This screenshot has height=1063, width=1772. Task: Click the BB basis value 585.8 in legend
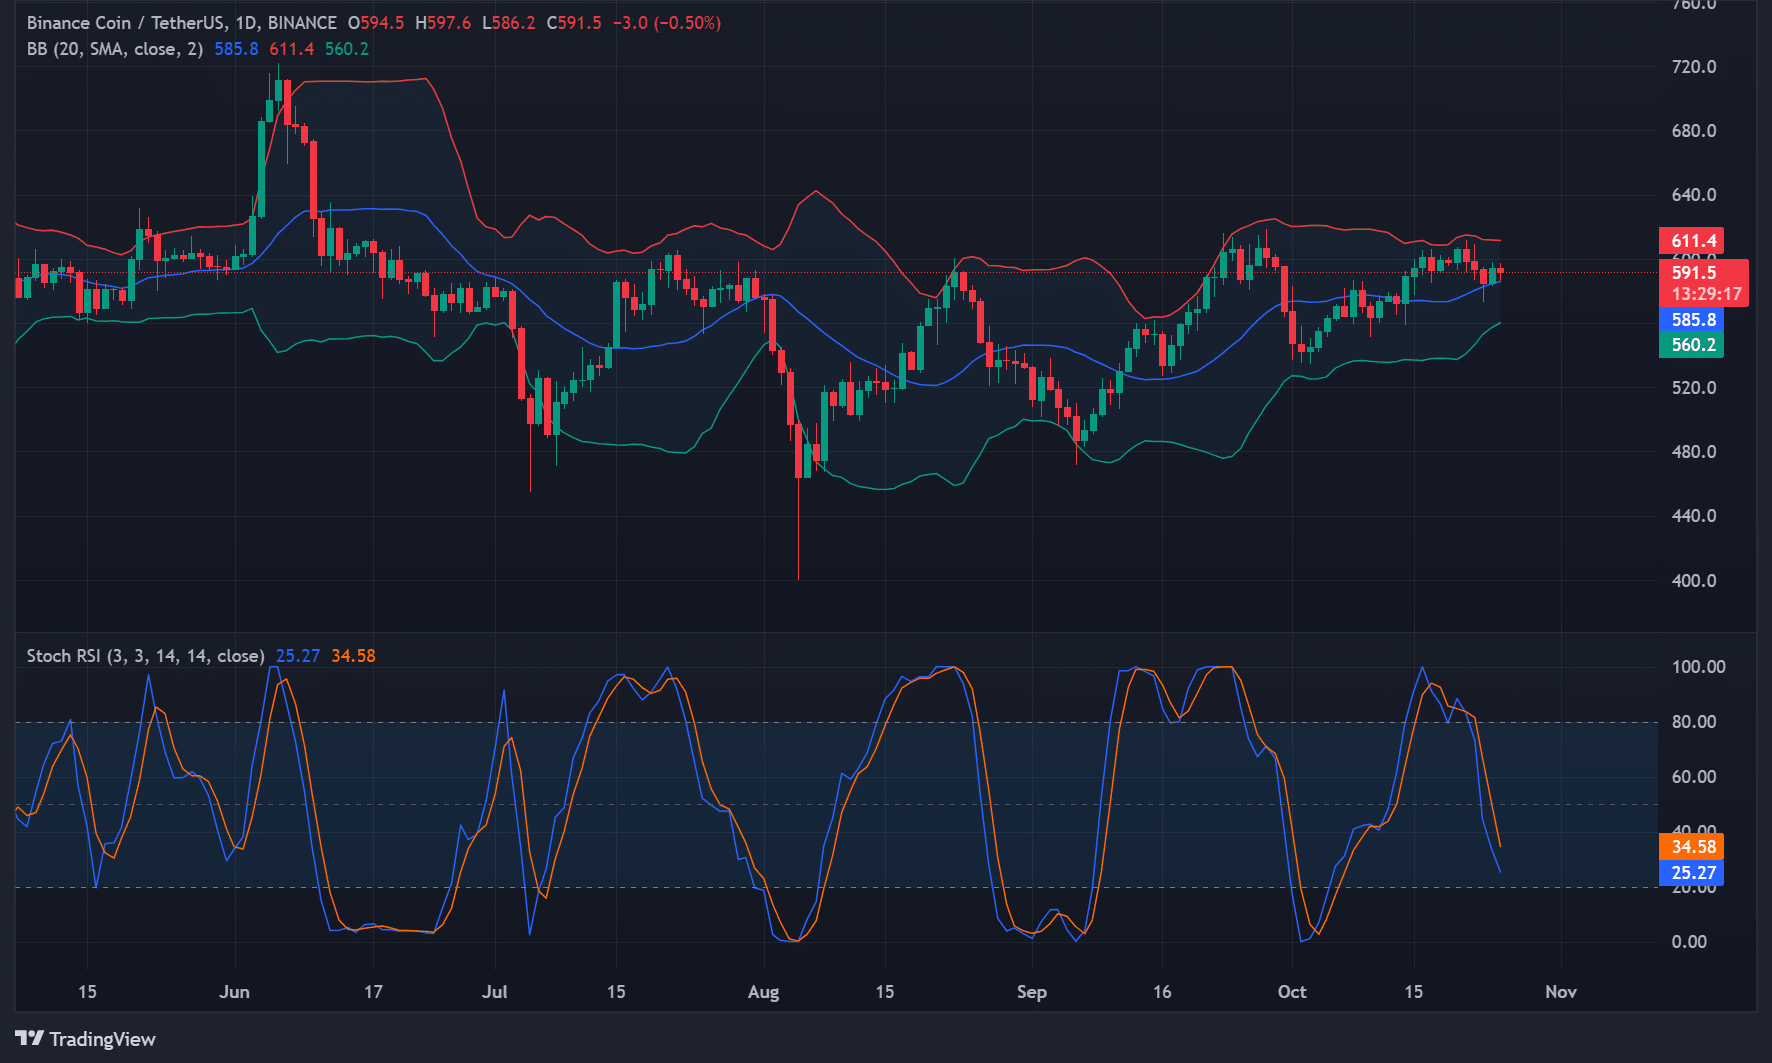[236, 48]
